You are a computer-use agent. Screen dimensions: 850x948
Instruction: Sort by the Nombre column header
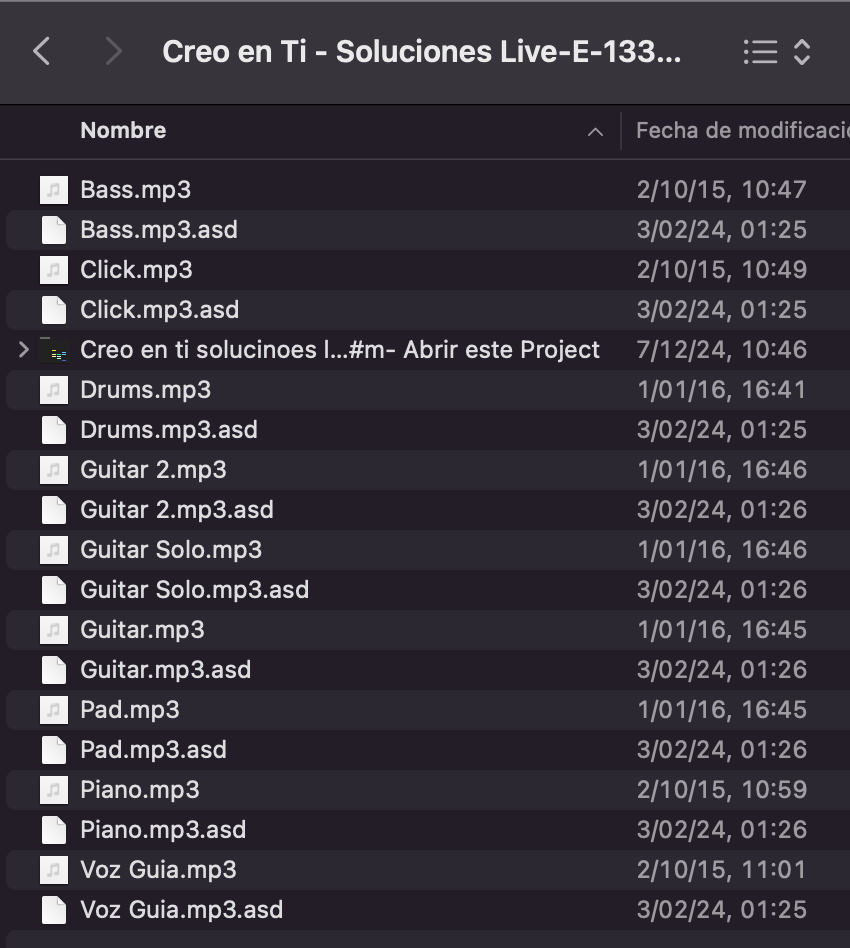click(x=123, y=131)
